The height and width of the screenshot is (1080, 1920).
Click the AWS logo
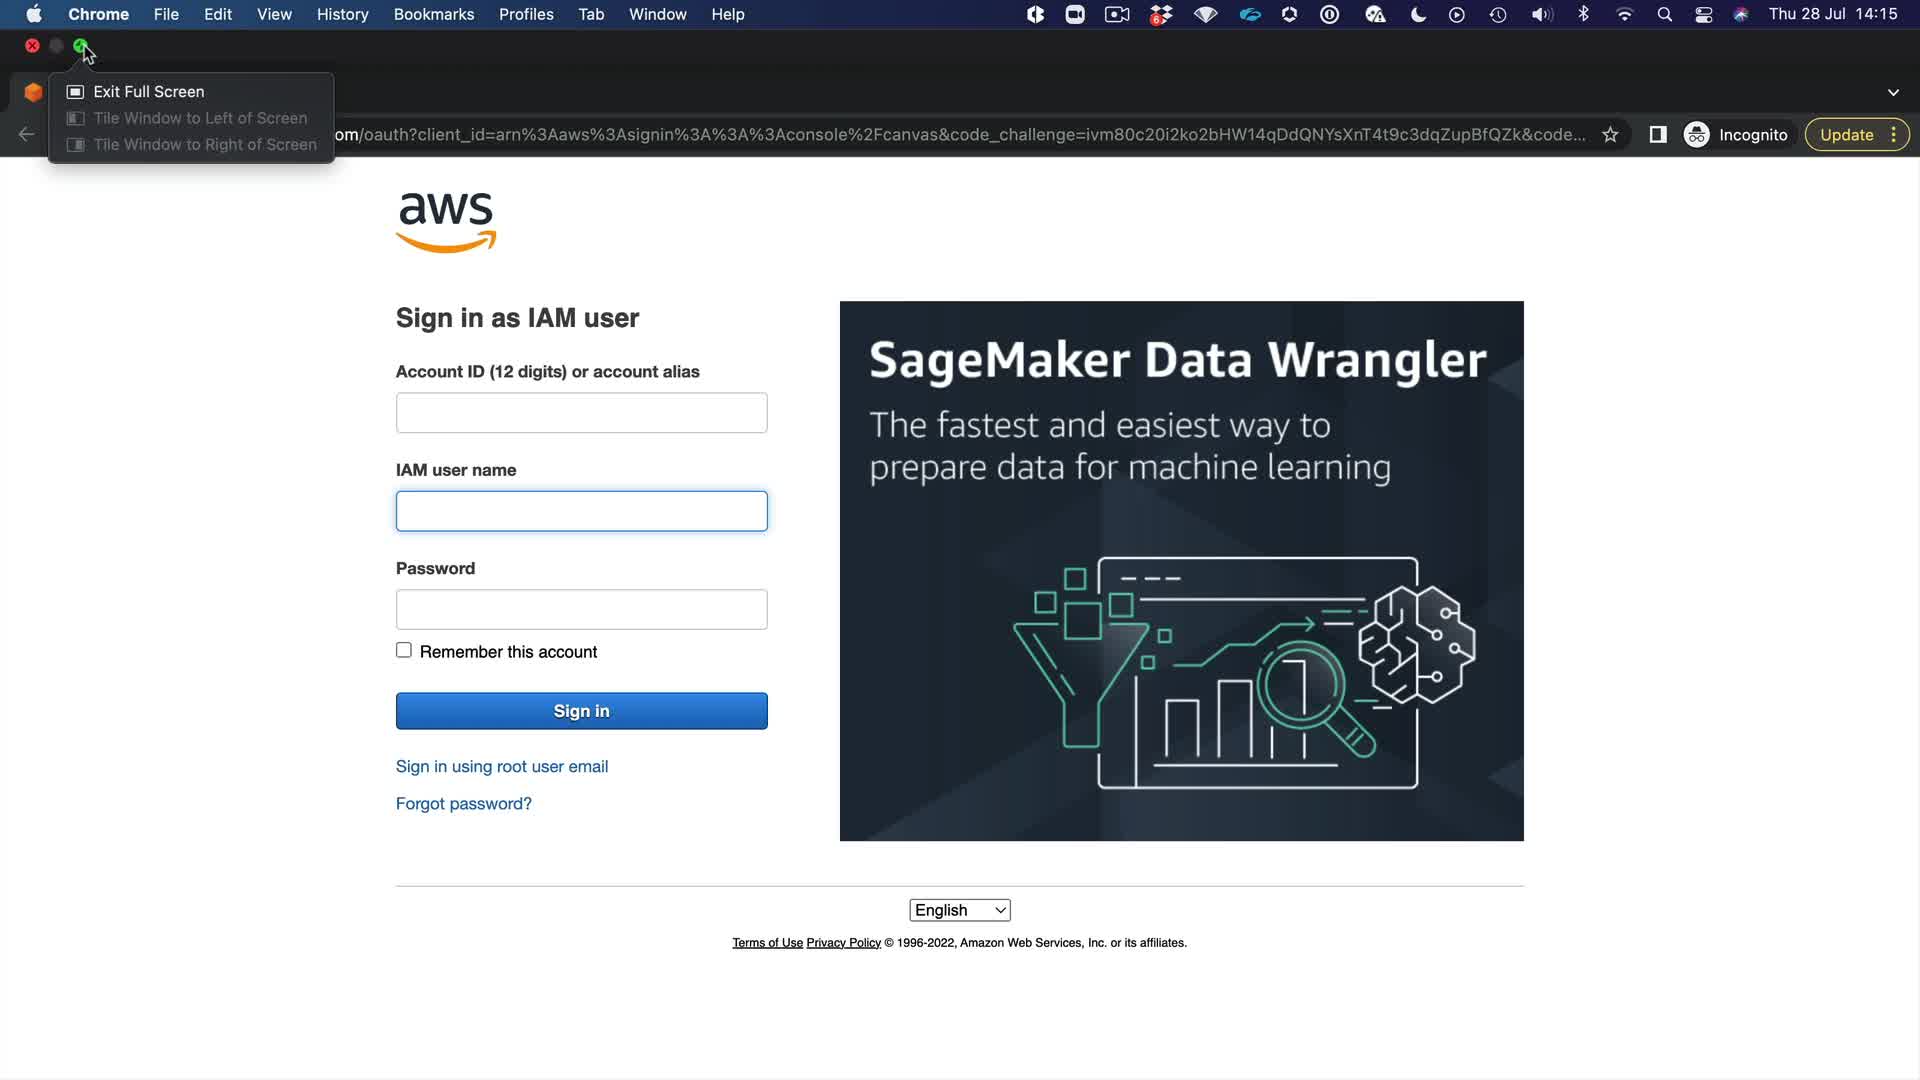coord(446,221)
